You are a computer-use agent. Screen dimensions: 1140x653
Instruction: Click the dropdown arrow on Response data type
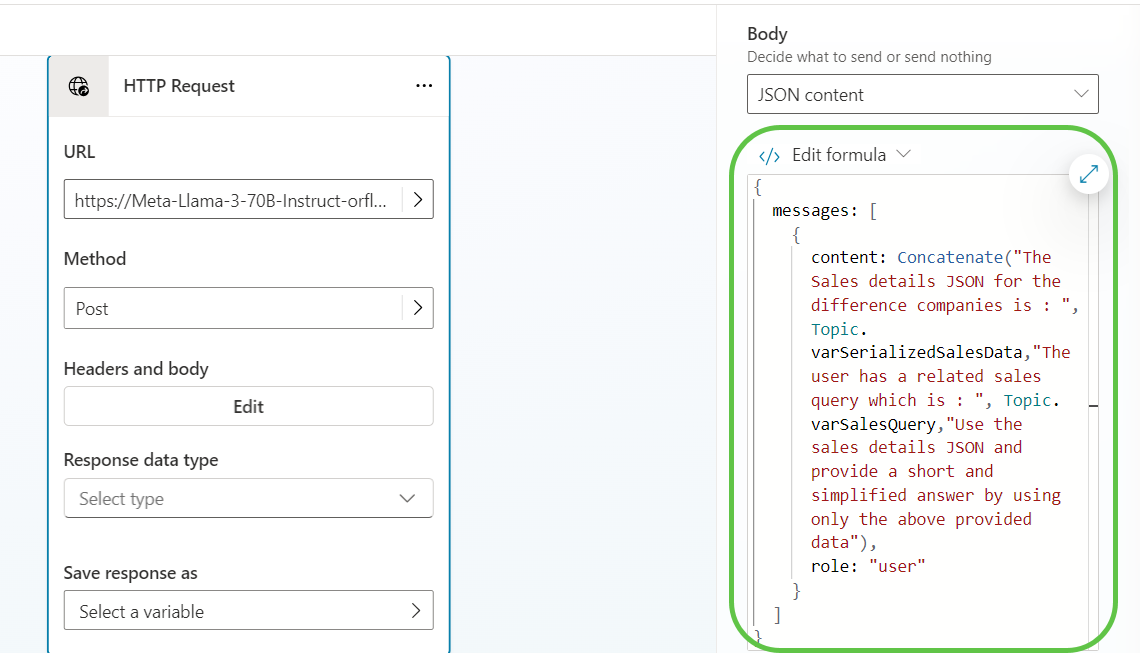[x=407, y=498]
